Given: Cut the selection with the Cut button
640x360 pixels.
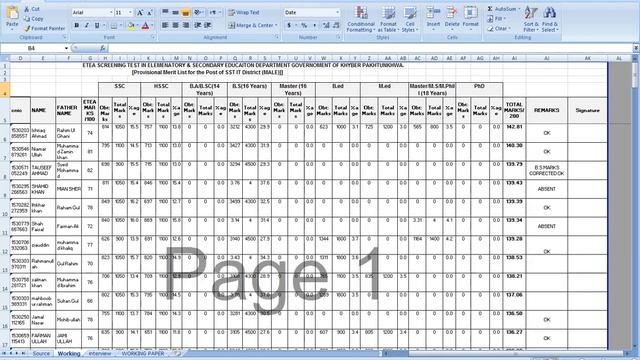Looking at the screenshot, I should click(x=32, y=9).
